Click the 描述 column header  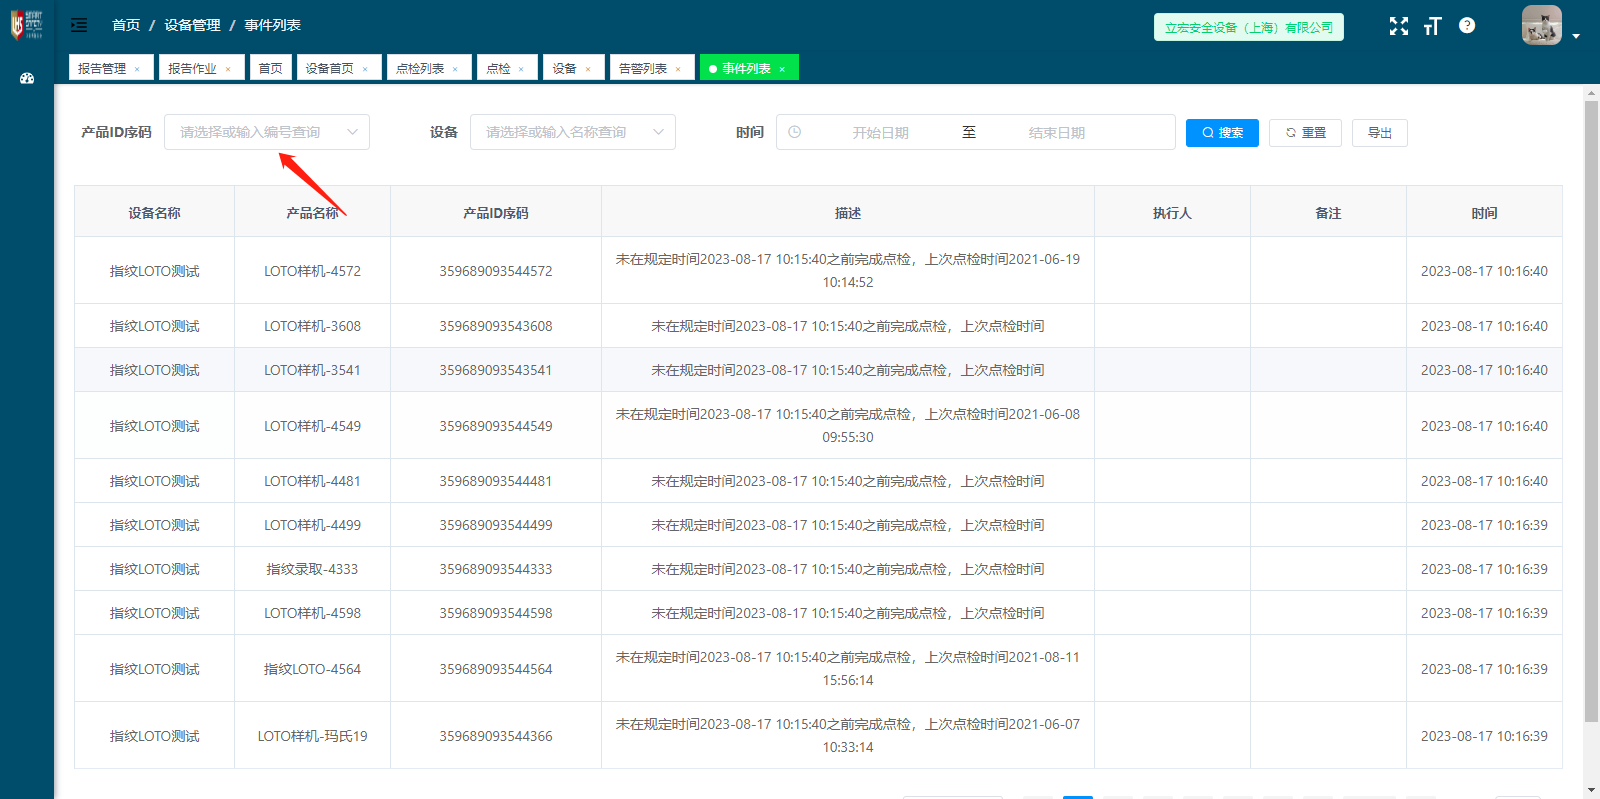848,213
